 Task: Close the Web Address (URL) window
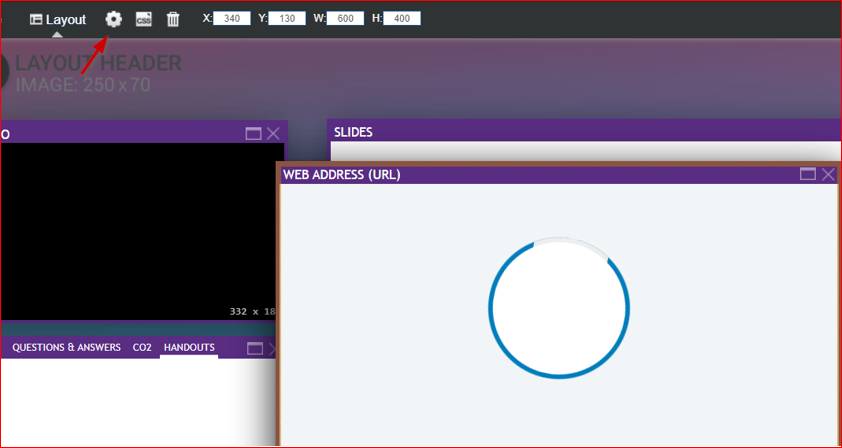point(829,174)
